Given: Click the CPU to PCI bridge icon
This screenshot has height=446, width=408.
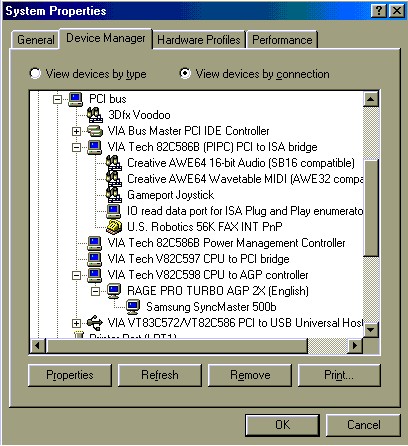Looking at the screenshot, I should click(95, 259).
